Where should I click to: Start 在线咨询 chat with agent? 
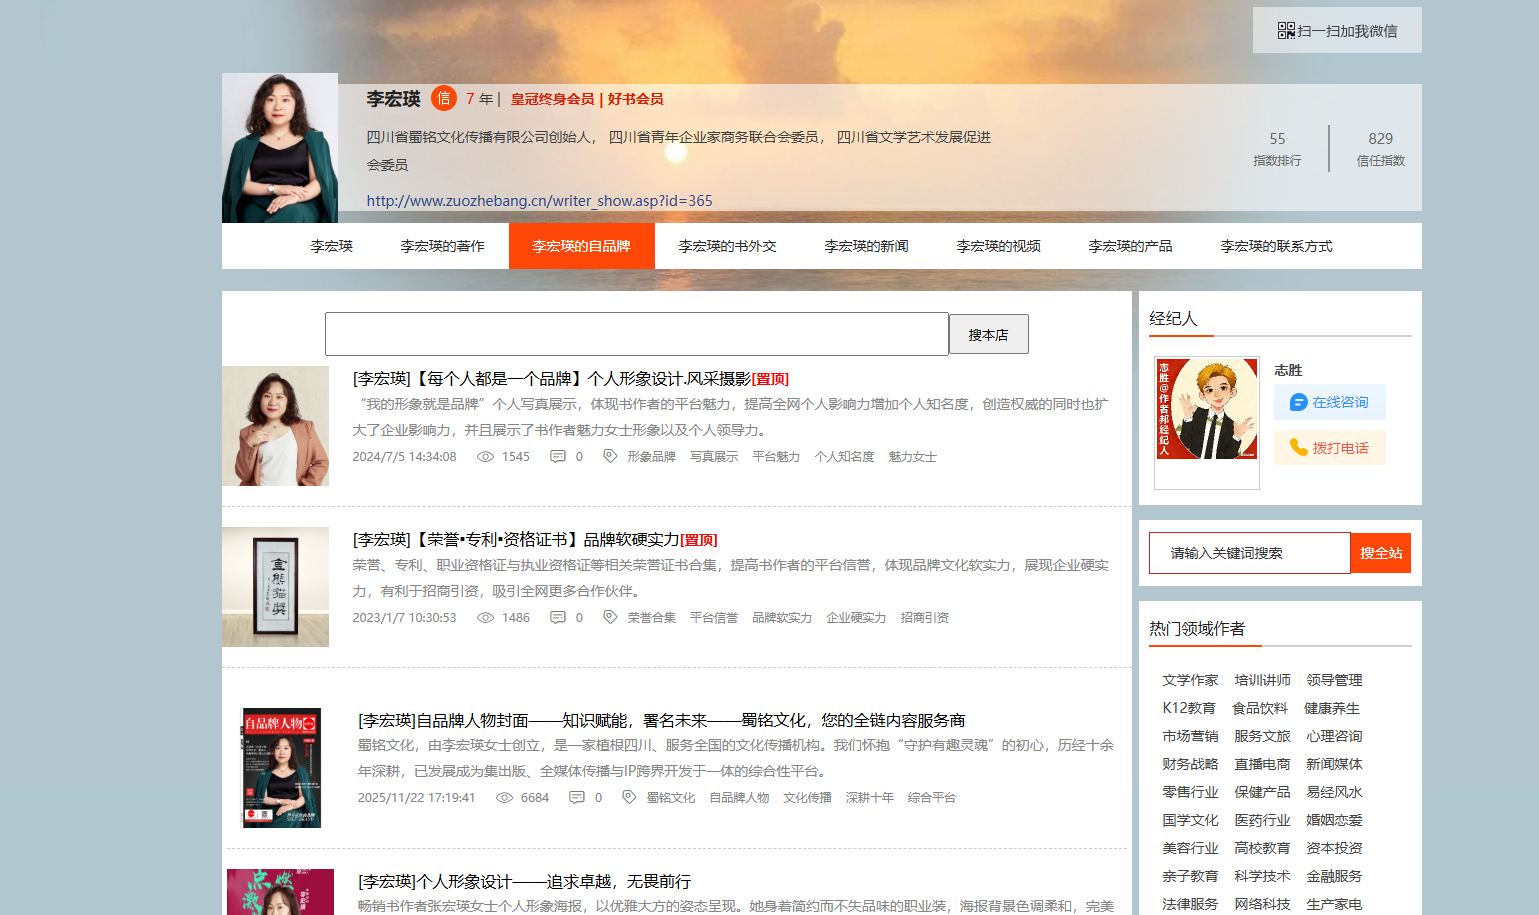coord(1329,402)
